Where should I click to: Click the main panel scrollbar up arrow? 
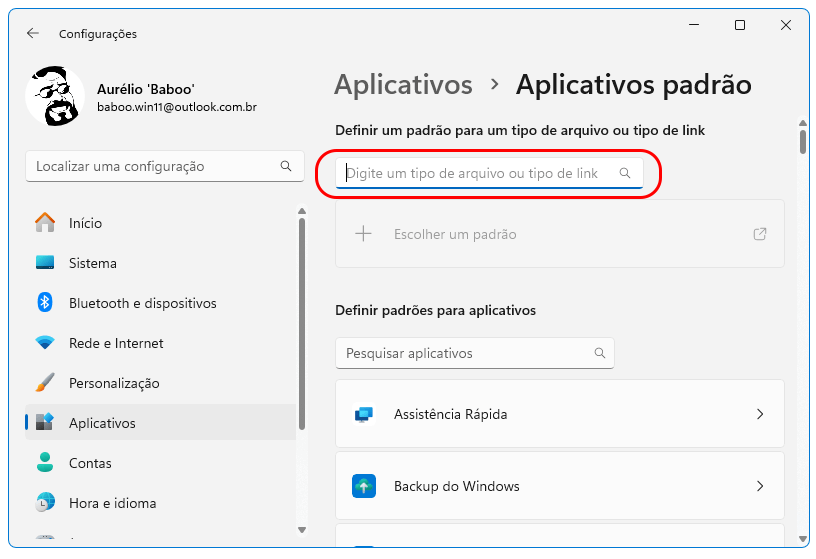[803, 123]
